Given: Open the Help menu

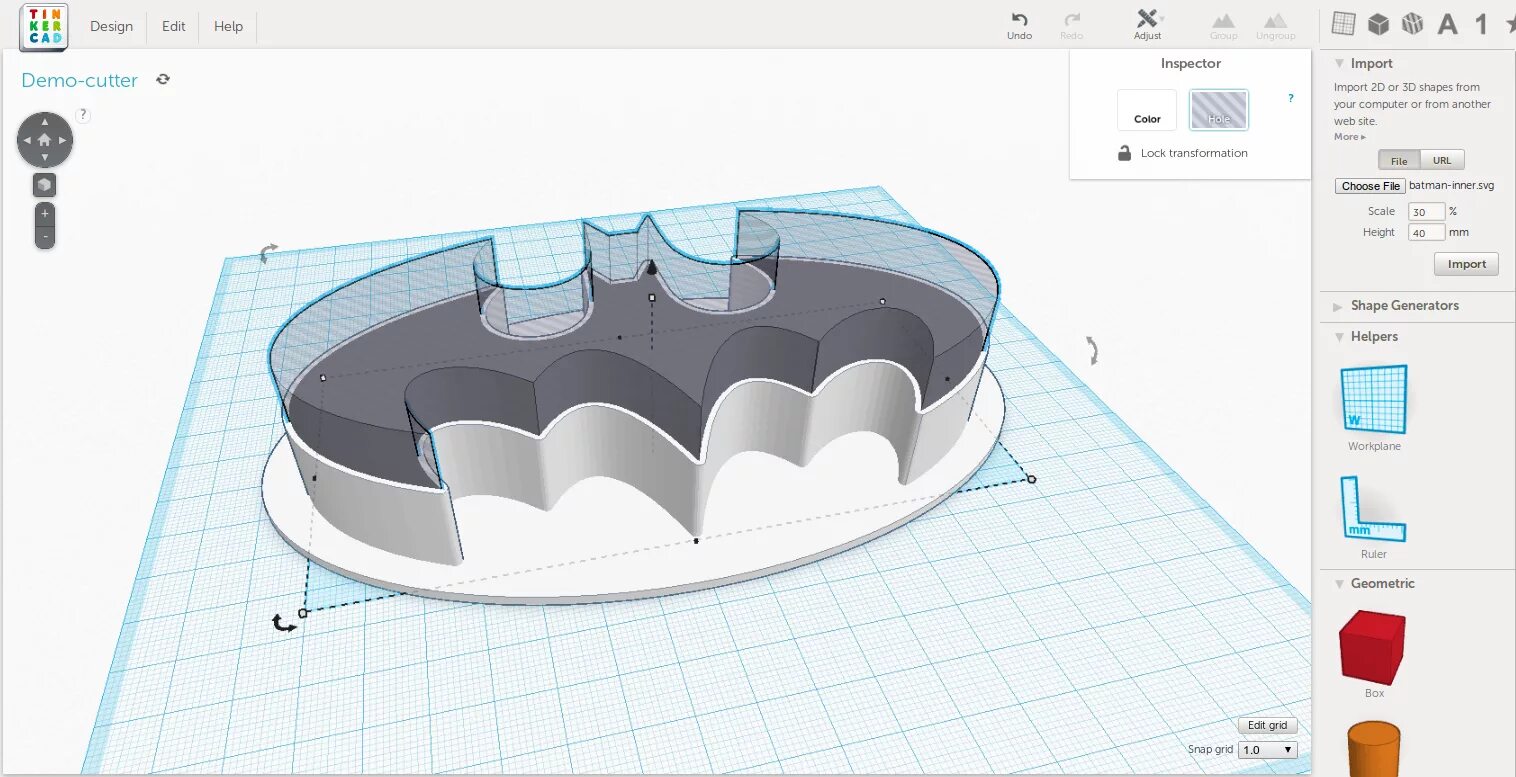Looking at the screenshot, I should 228,27.
